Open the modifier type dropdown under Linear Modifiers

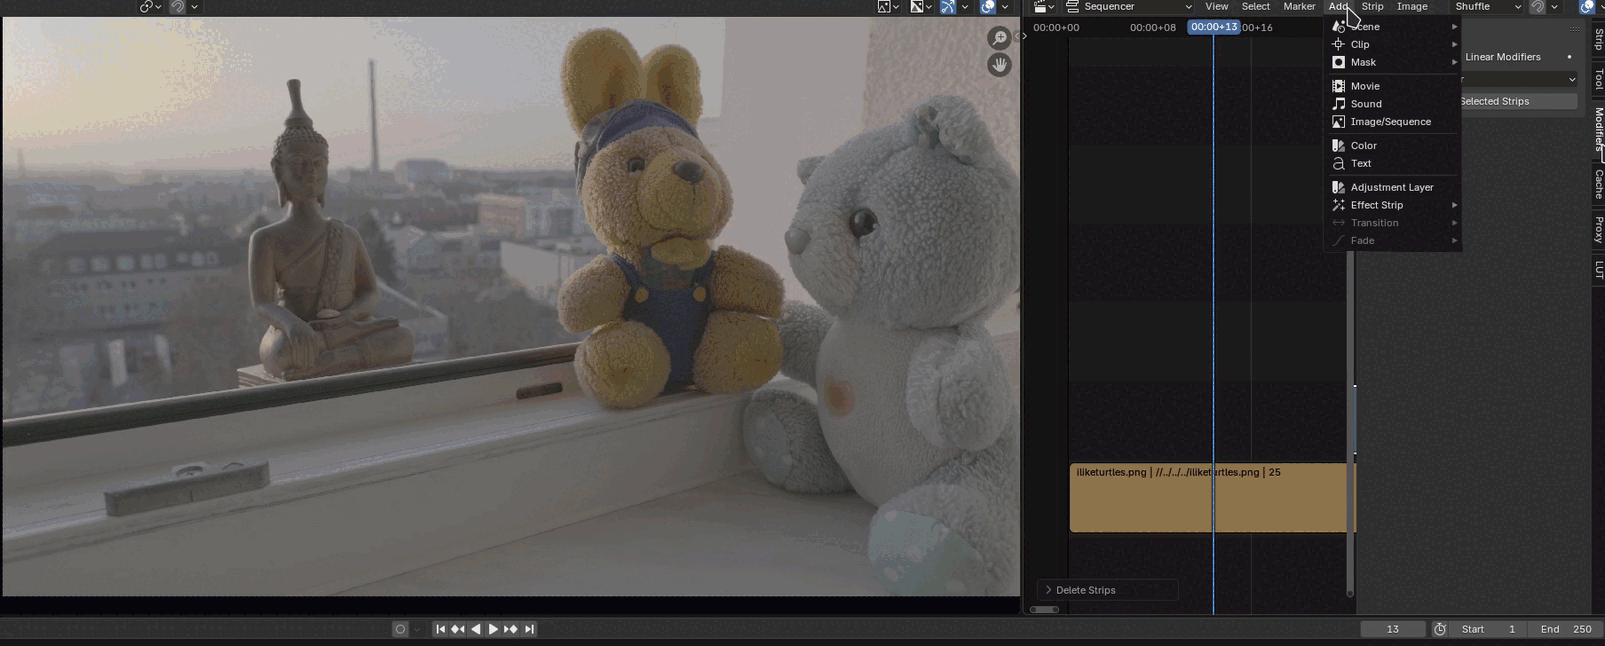(x=1519, y=79)
